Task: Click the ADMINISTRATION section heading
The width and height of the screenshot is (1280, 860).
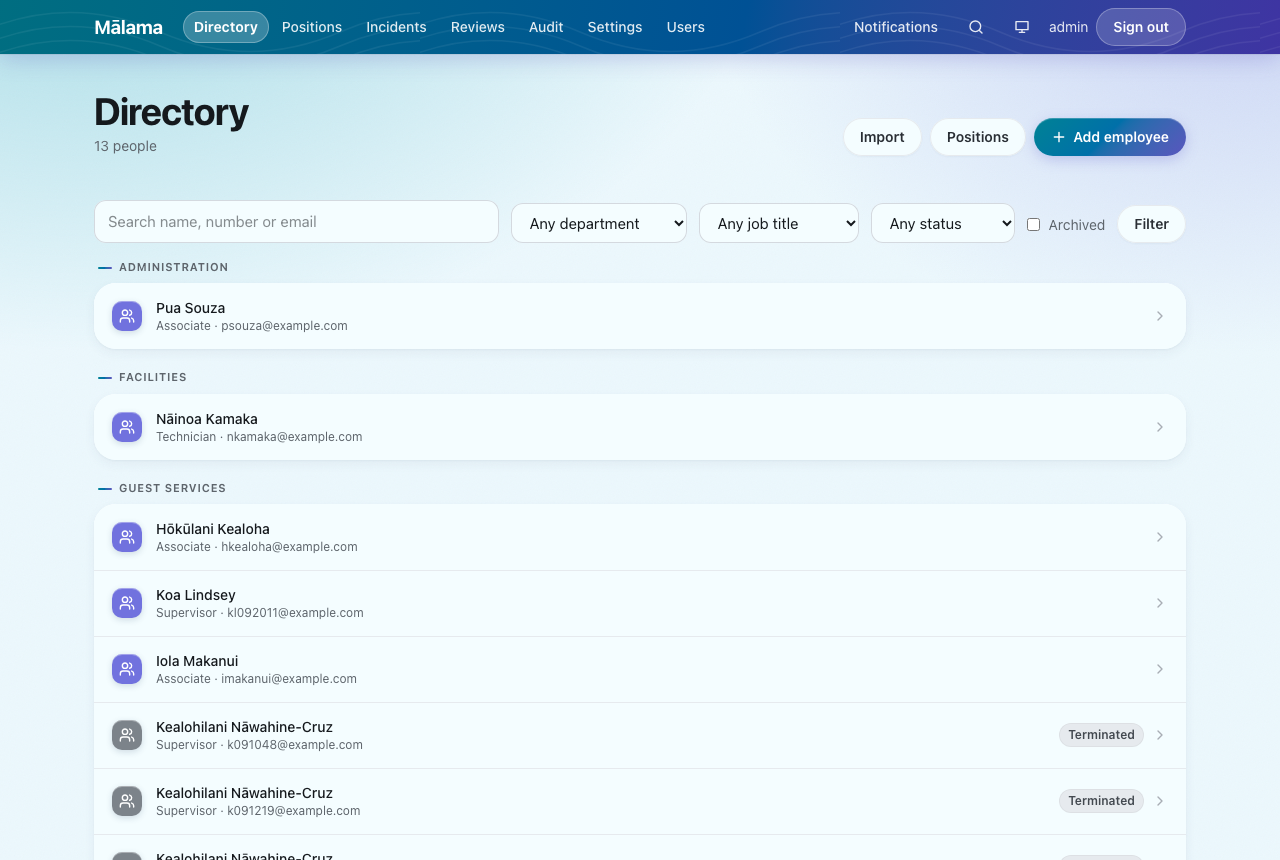Action: coord(173,267)
